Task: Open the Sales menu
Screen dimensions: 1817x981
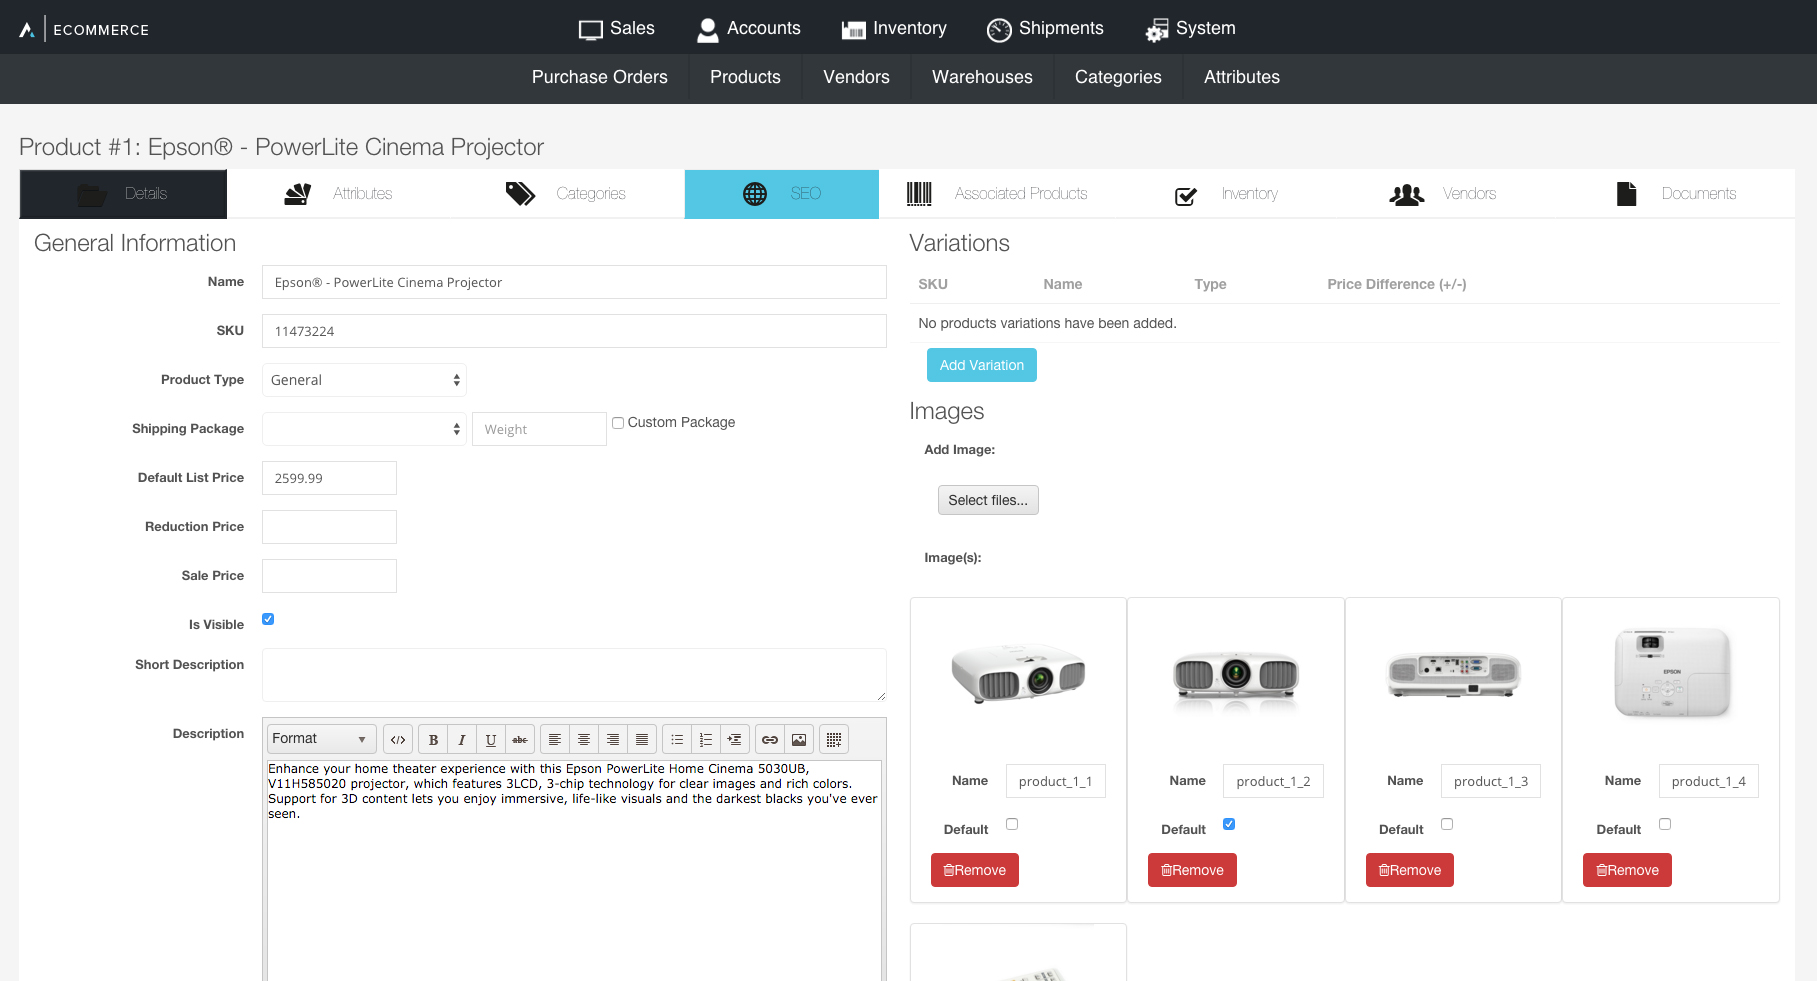Action: [616, 29]
